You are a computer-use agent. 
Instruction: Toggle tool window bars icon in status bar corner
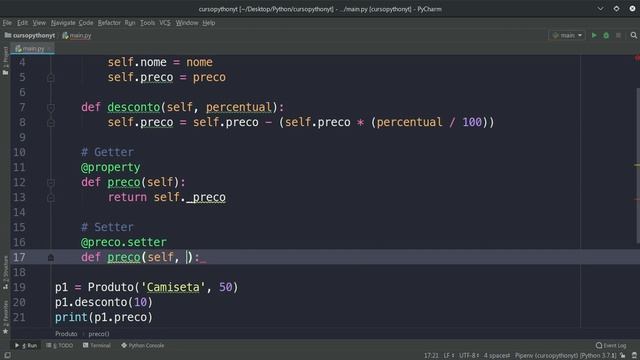[x=7, y=356]
